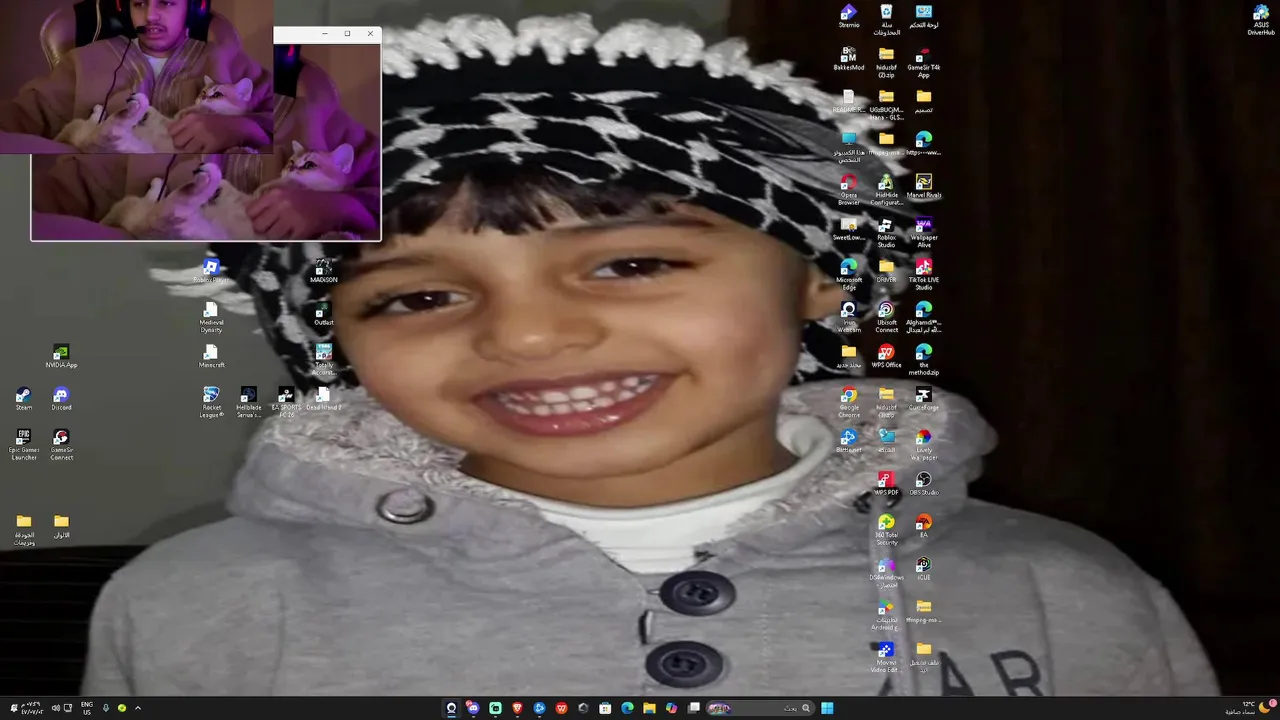Launch Steam from the desktop

click(x=23, y=399)
